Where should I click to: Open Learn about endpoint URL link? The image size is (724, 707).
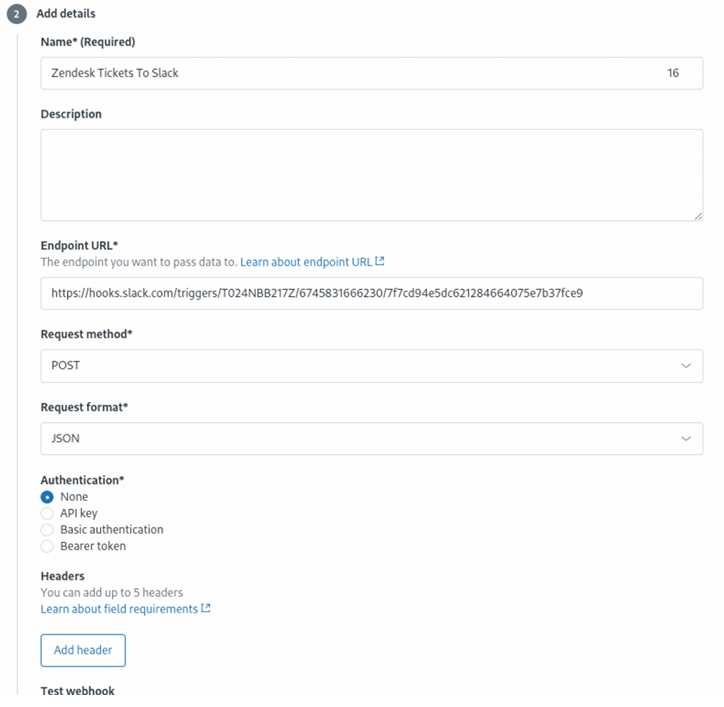point(306,262)
